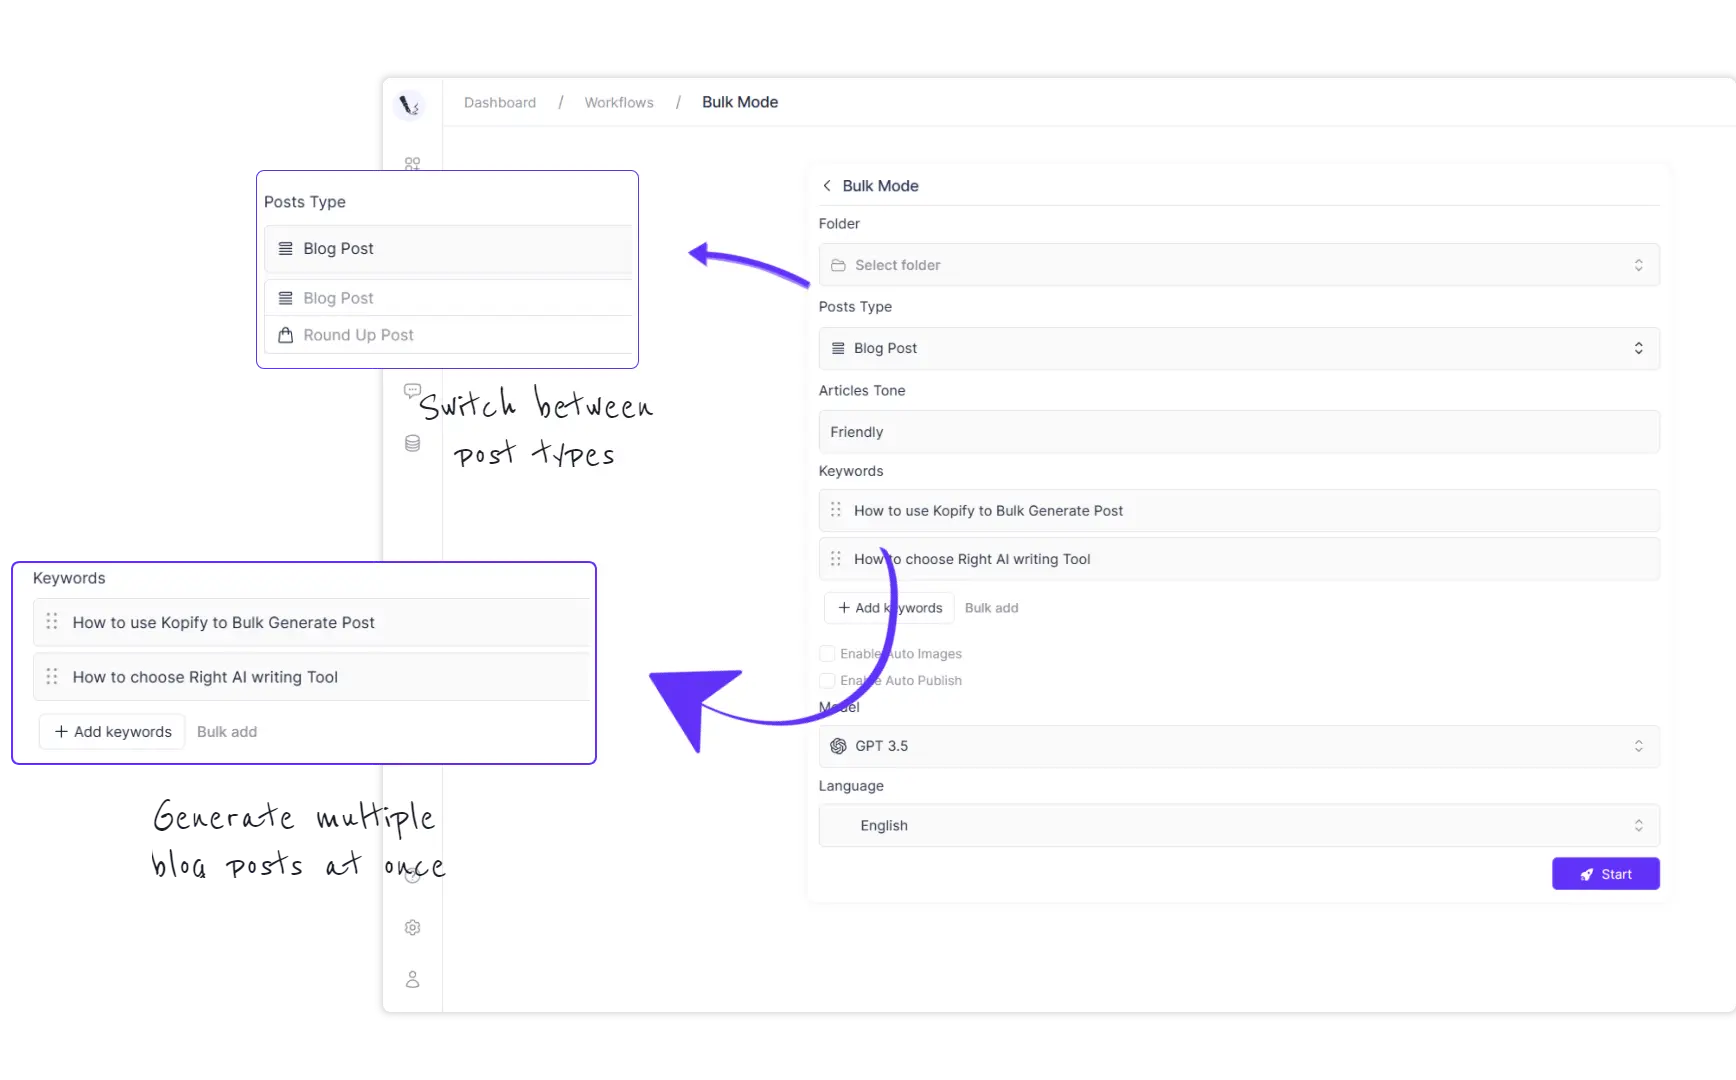
Task: Go to Dashboard breadcrumb
Action: point(499,102)
